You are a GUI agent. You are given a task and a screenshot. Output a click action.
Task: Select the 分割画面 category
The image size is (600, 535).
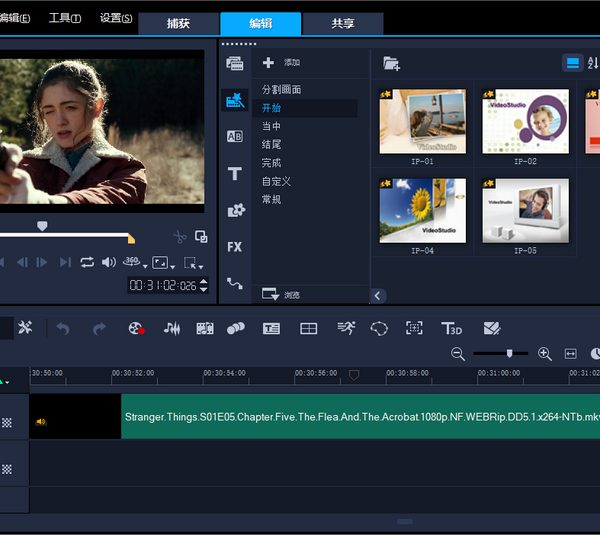pos(281,90)
